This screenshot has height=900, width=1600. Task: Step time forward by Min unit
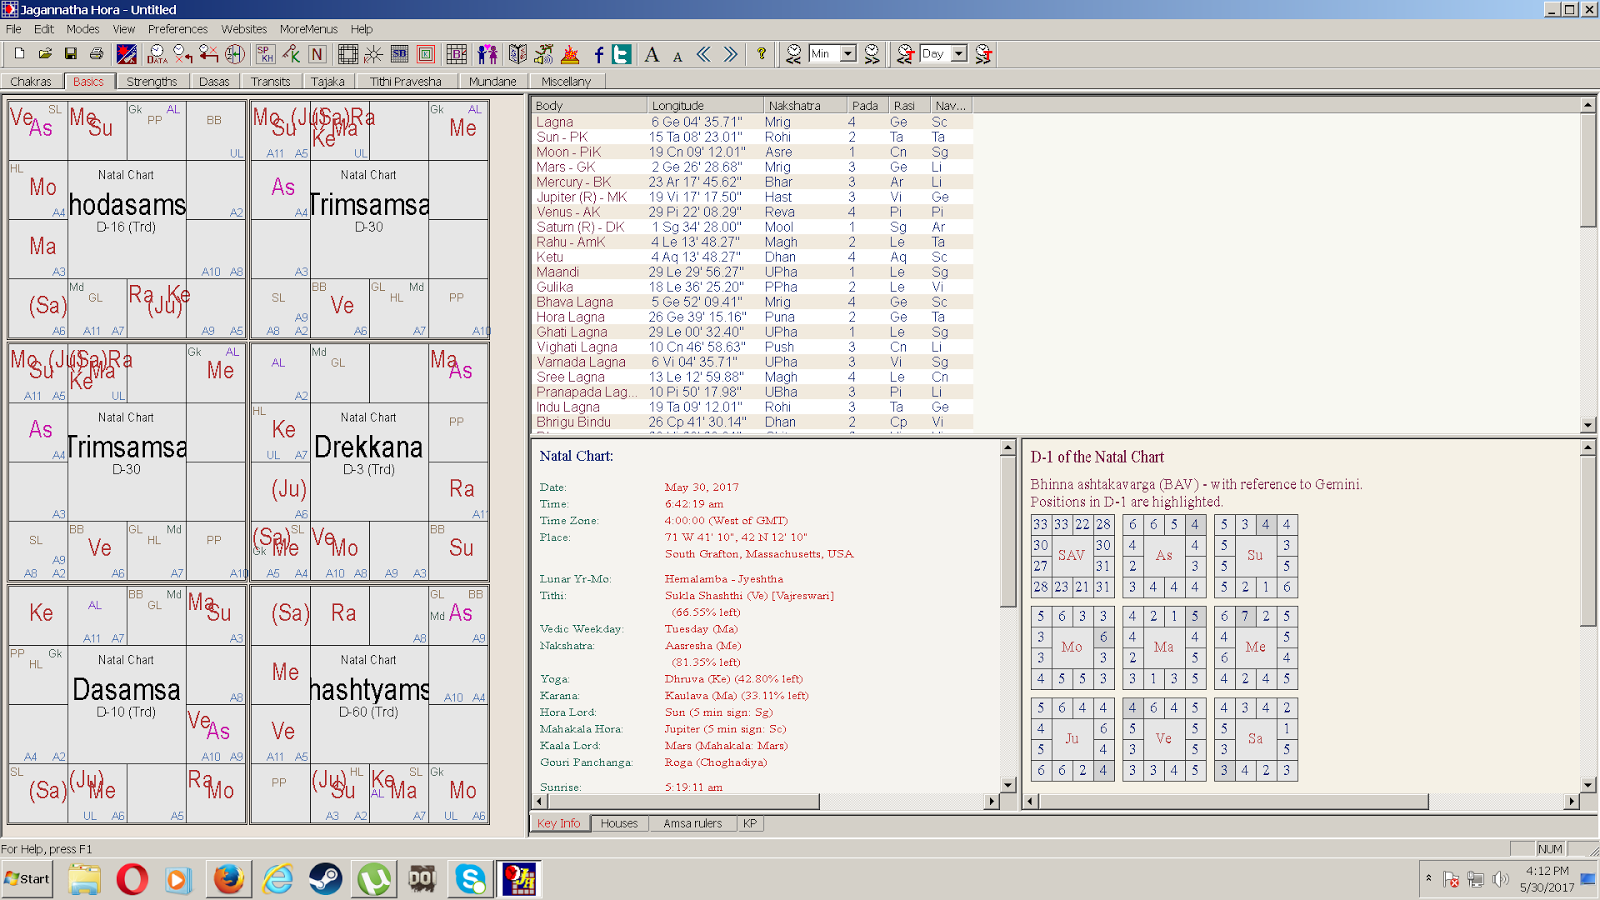872,54
